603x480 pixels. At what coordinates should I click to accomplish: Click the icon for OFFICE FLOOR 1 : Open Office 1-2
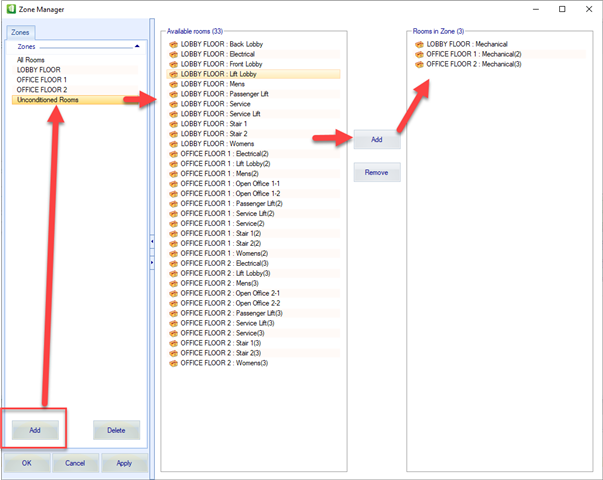click(173, 194)
